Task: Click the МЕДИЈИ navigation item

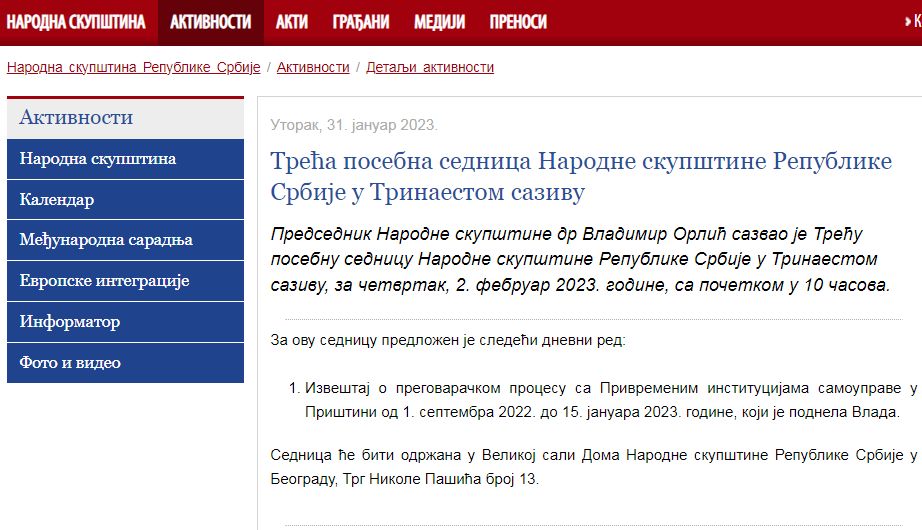Action: pos(439,22)
